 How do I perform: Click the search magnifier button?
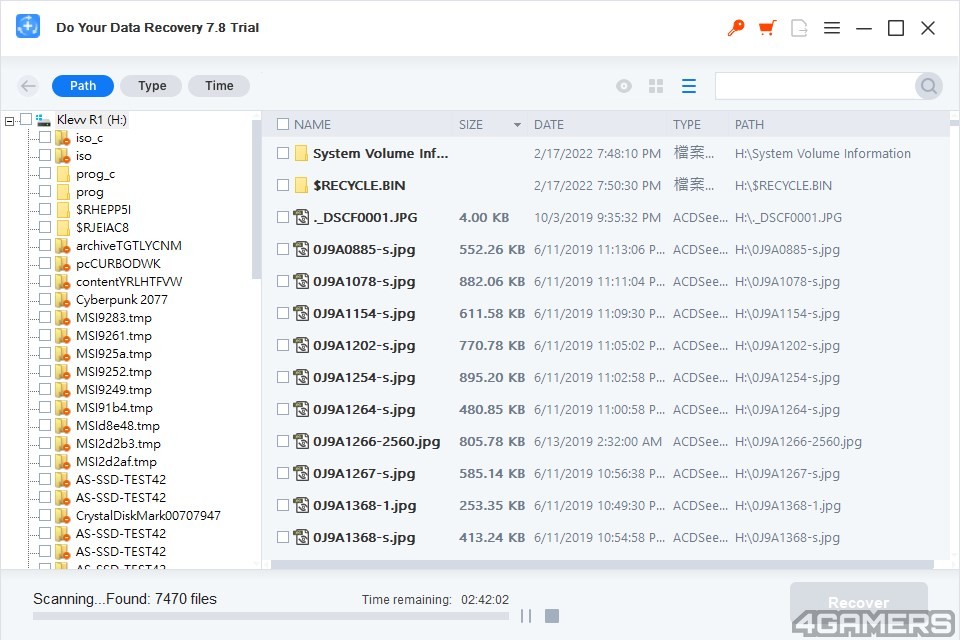[928, 86]
